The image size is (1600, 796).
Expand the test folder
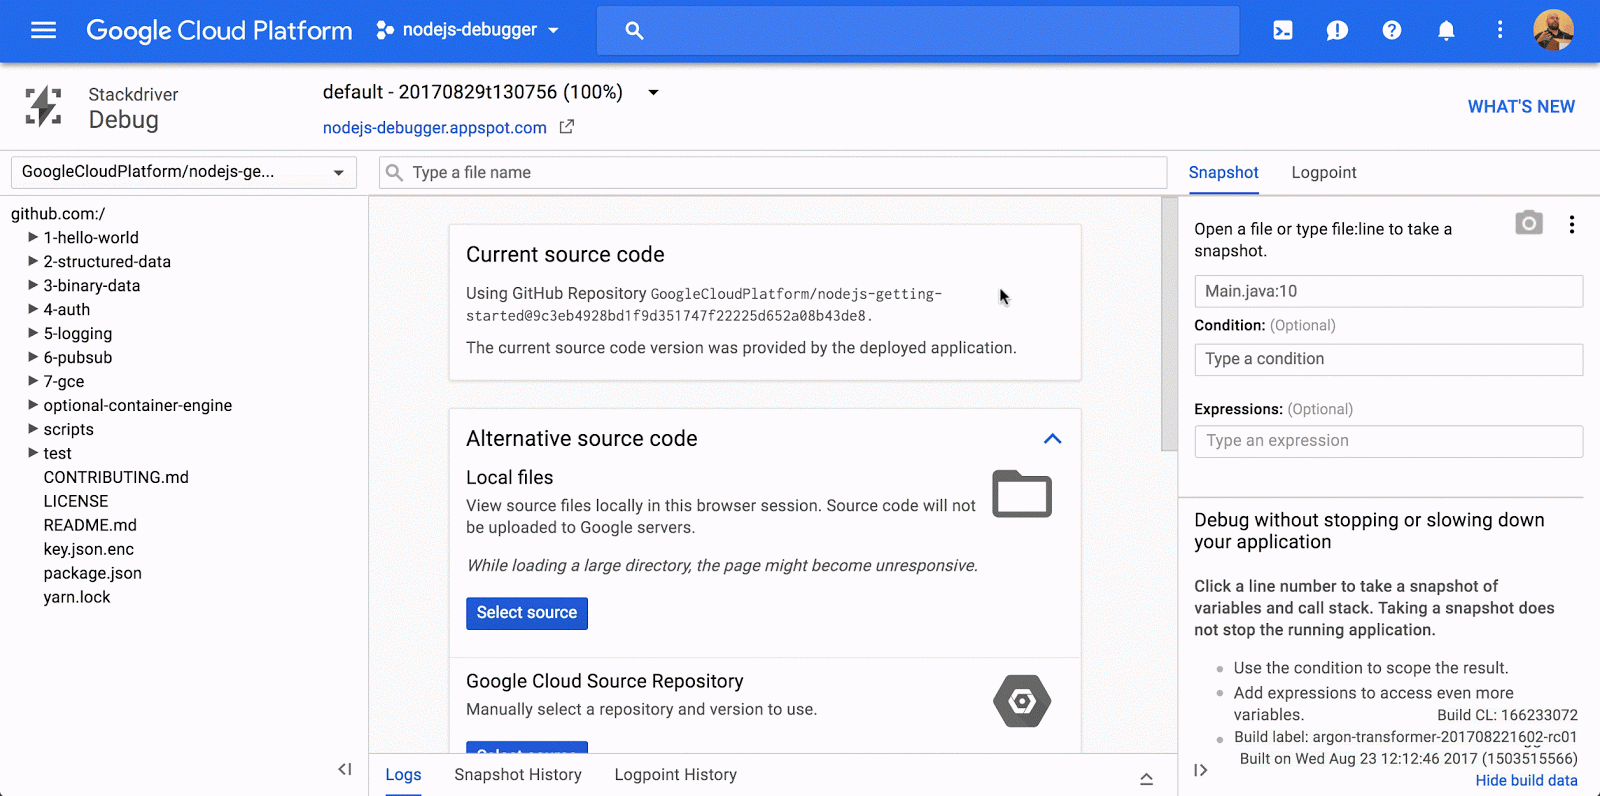coord(33,453)
